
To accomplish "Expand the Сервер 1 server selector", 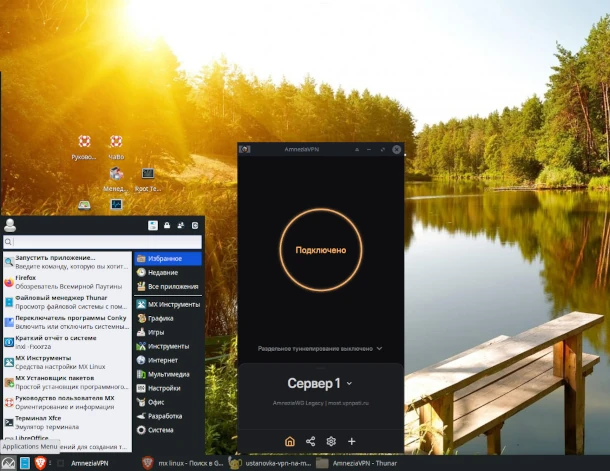I will [320, 383].
